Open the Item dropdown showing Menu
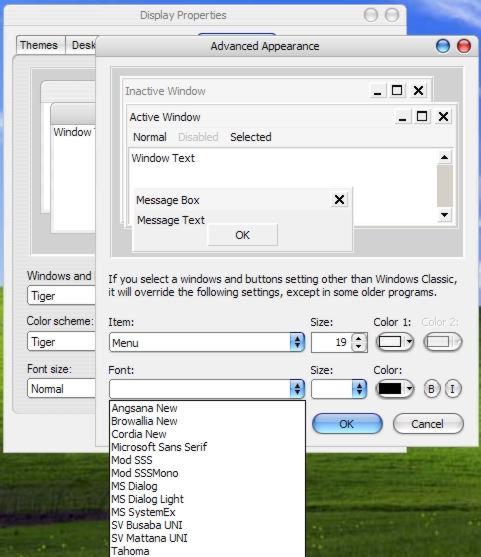The image size is (481, 557). tap(207, 342)
